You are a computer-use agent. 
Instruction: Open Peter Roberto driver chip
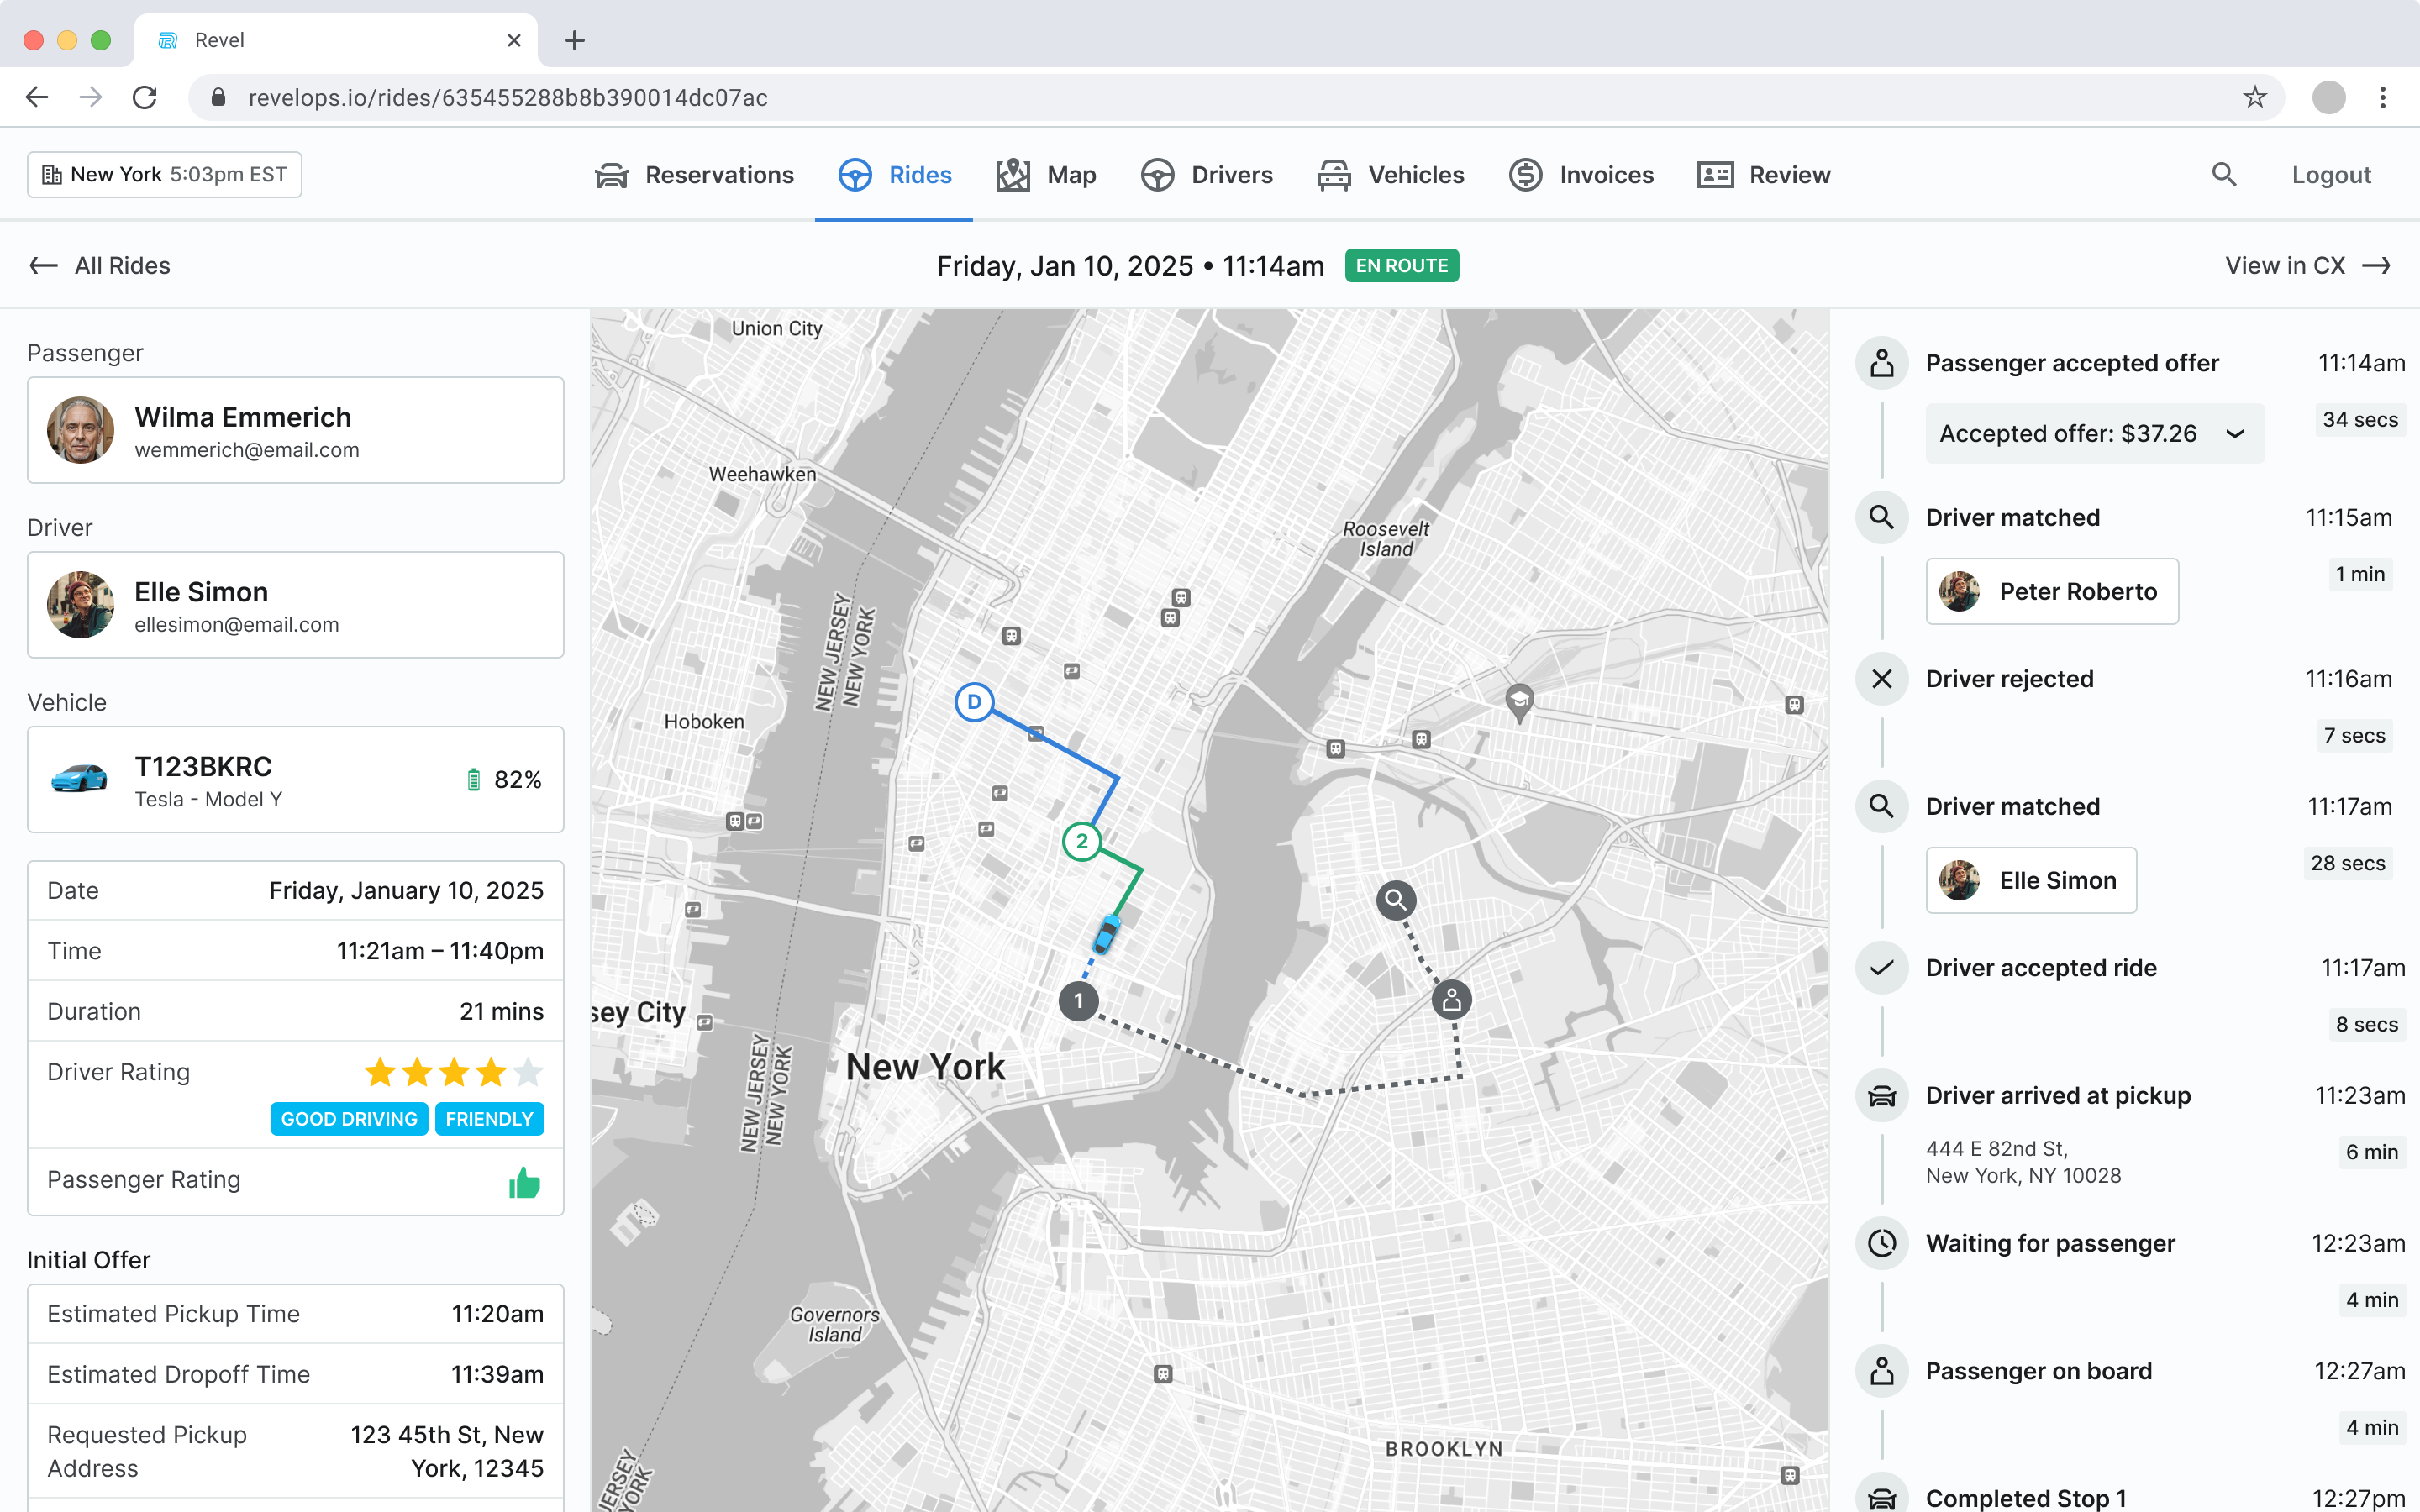point(2052,592)
